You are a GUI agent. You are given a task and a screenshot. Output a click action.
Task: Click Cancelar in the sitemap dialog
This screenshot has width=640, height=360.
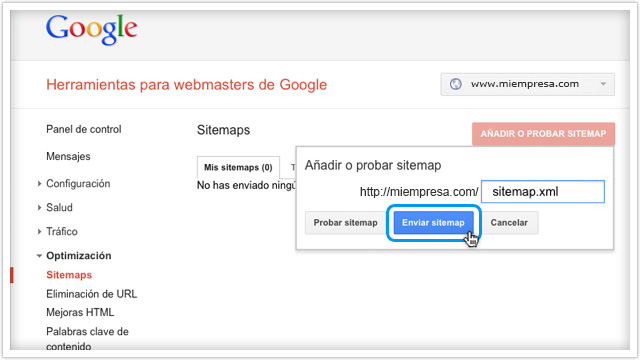(x=509, y=222)
